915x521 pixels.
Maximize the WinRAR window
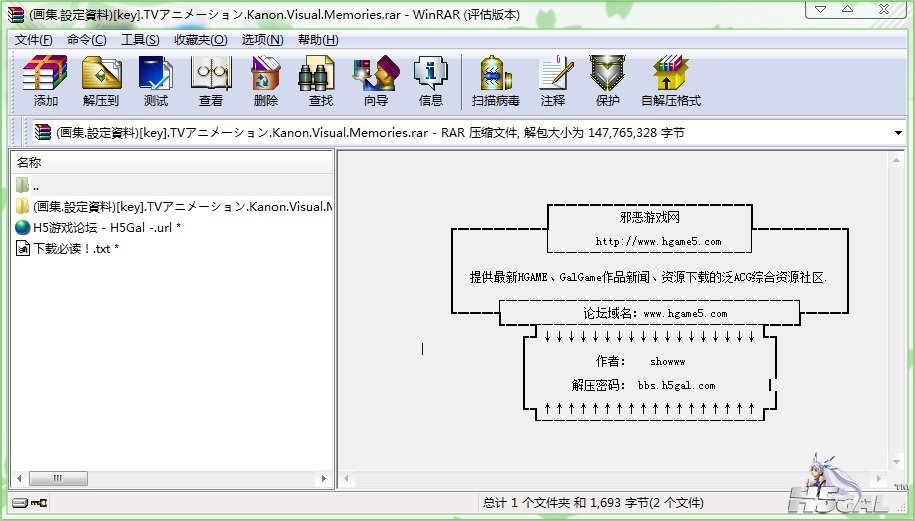click(847, 9)
